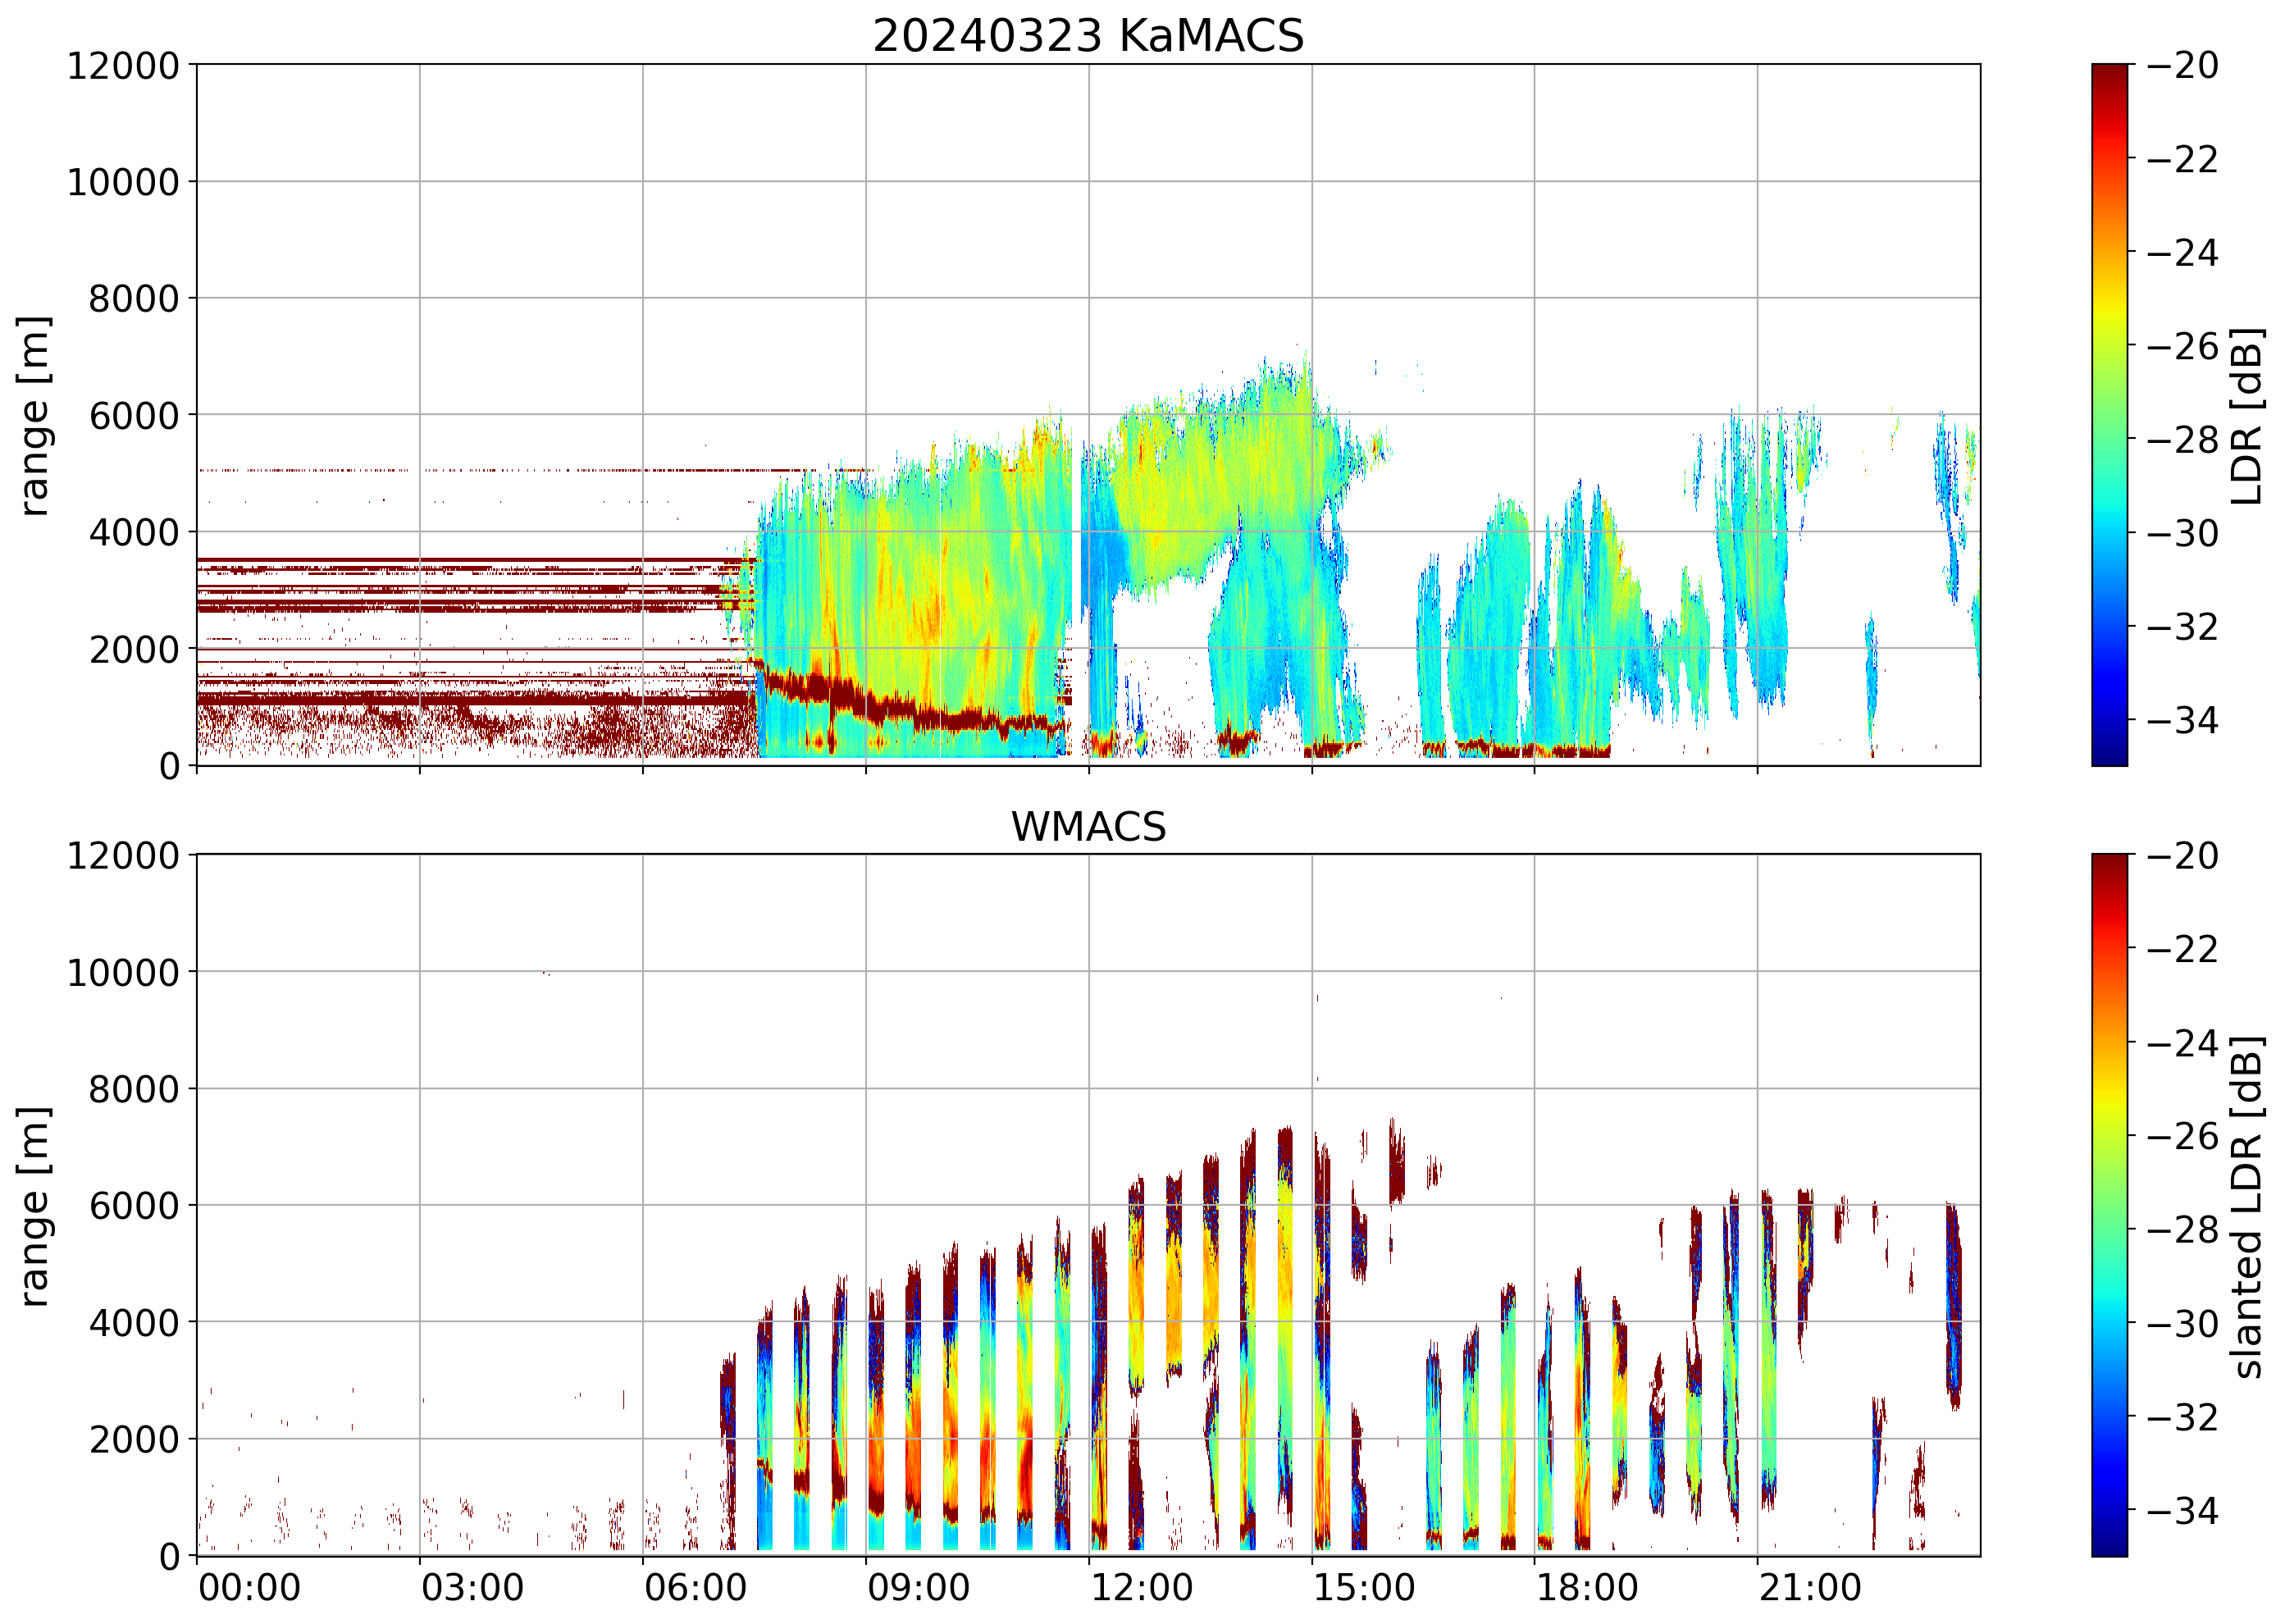This screenshot has height=1624, width=2285.
Task: Click the 00:00 x-axis tick label
Action: tap(249, 1588)
